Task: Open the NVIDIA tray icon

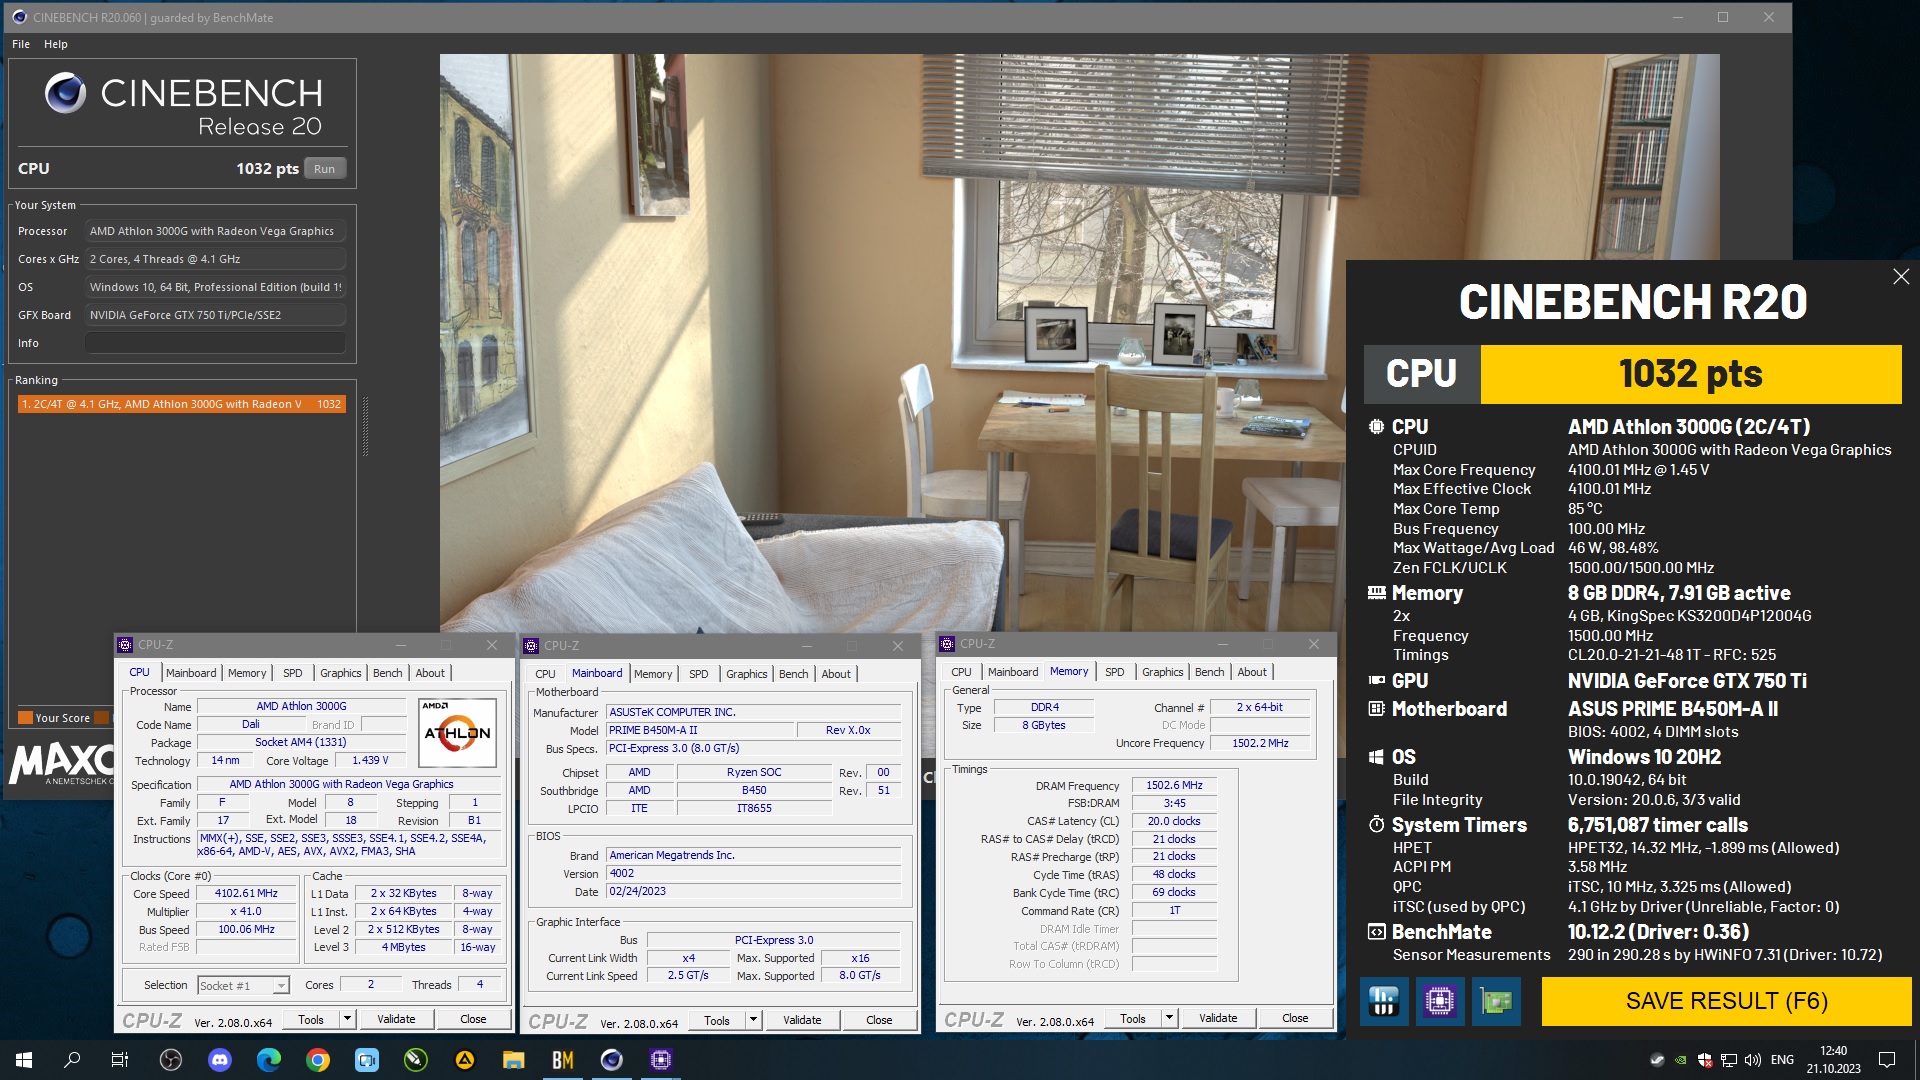Action: [1681, 1060]
